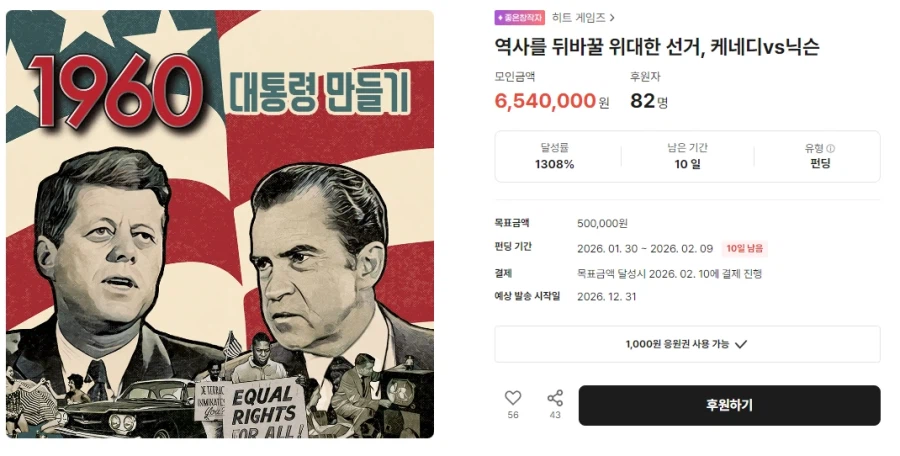Click the 남은 기간 10일 value
Image resolution: width=900 pixels, height=456 pixels.
687,164
